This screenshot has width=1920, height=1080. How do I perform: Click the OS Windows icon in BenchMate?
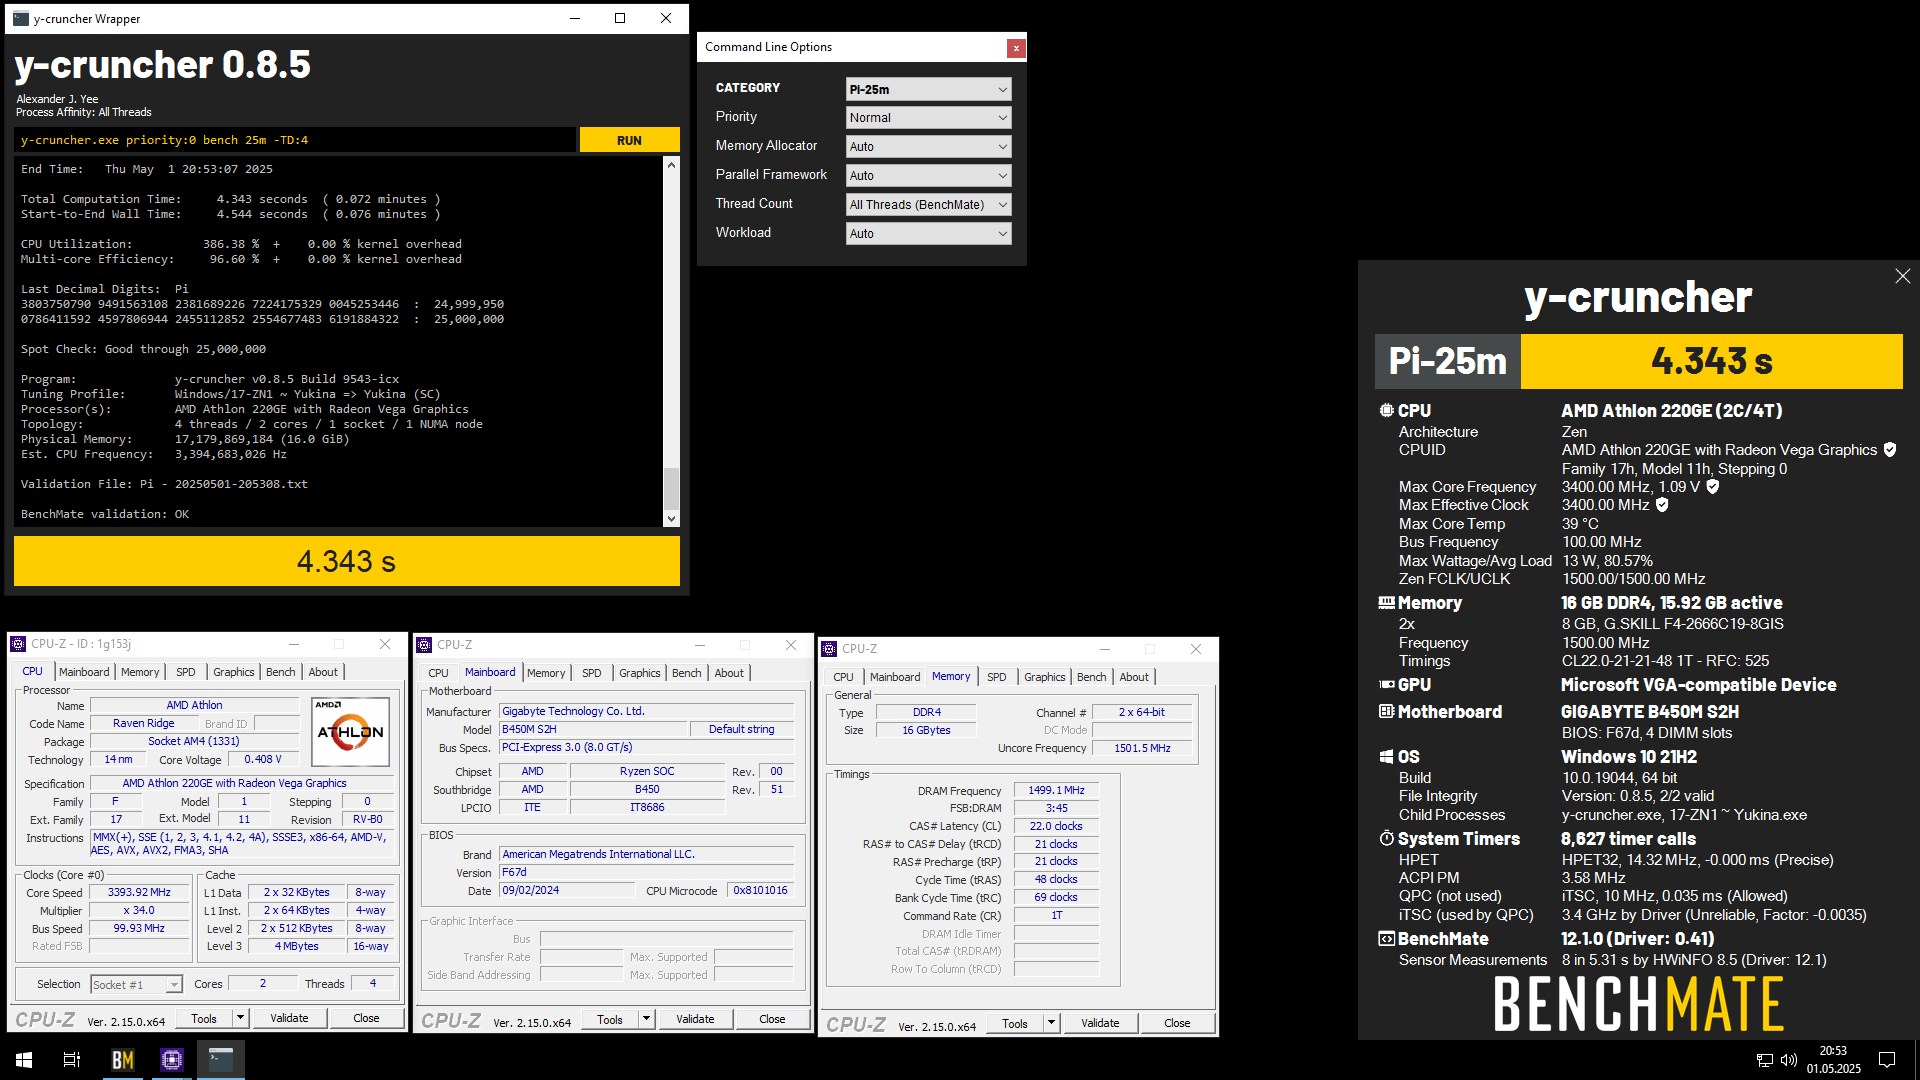point(1386,757)
